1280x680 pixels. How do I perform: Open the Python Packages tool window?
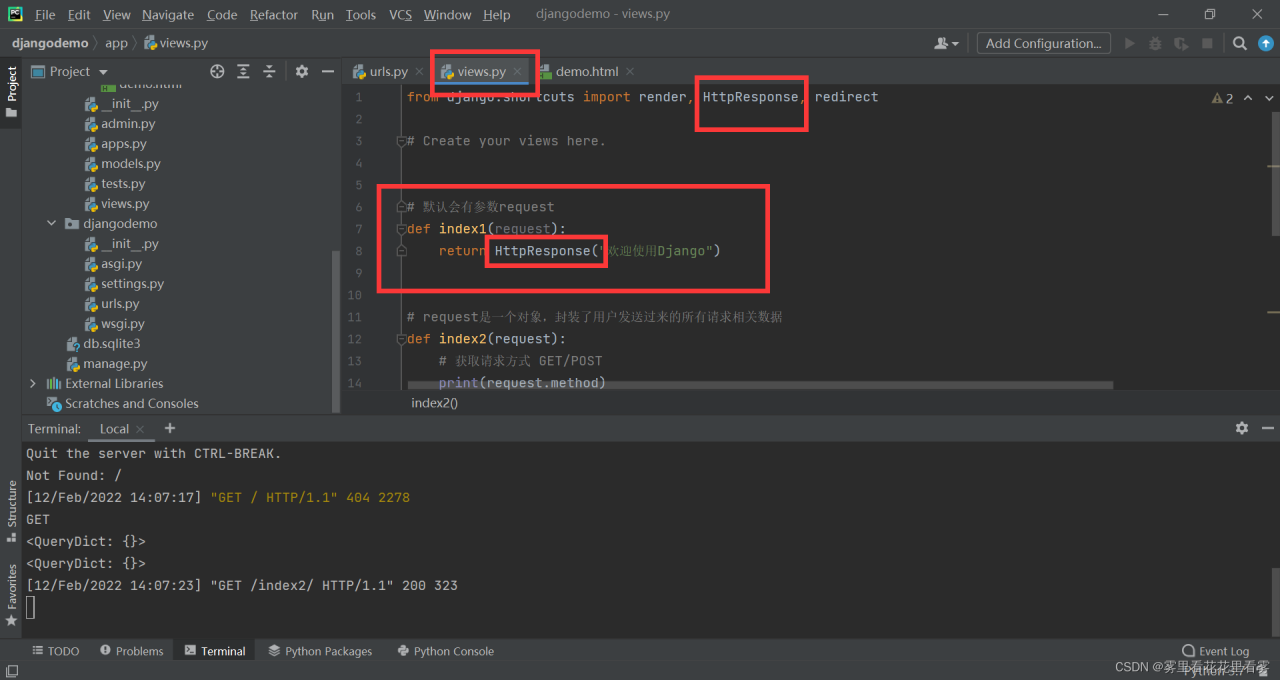point(320,651)
